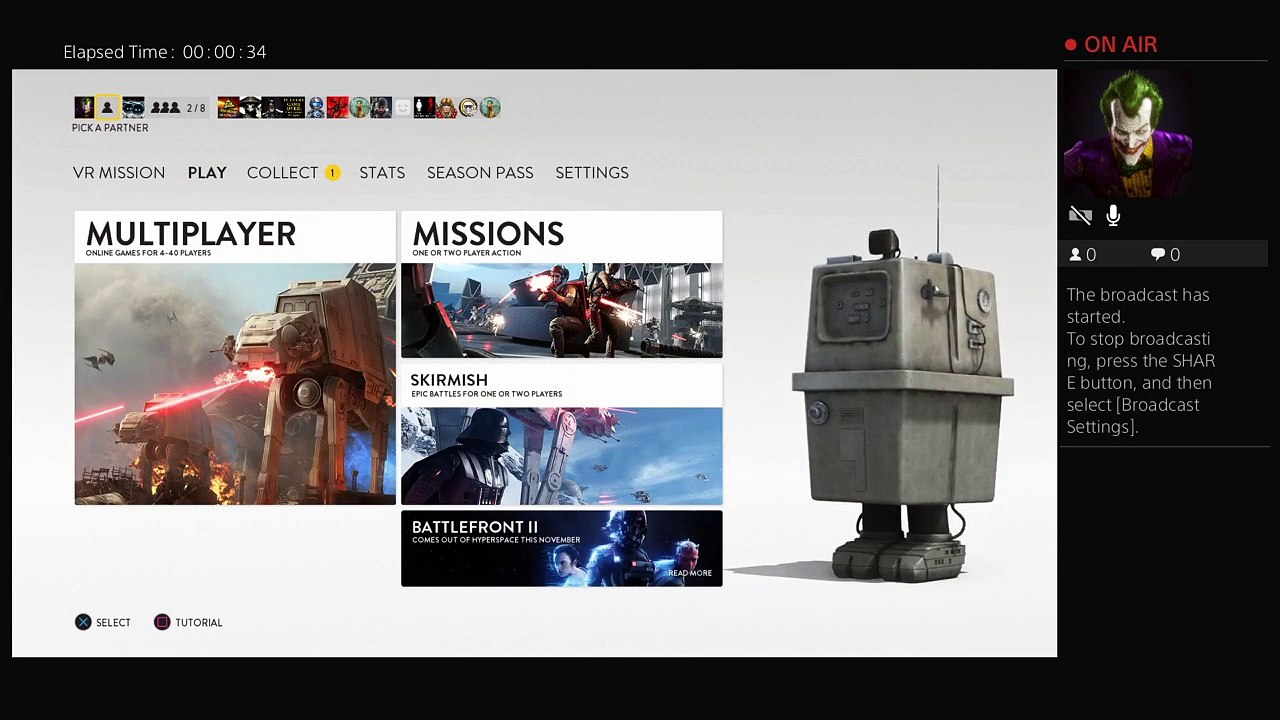Select the PLAY tab
Screen dimensions: 1280x720
pyautogui.click(x=207, y=173)
